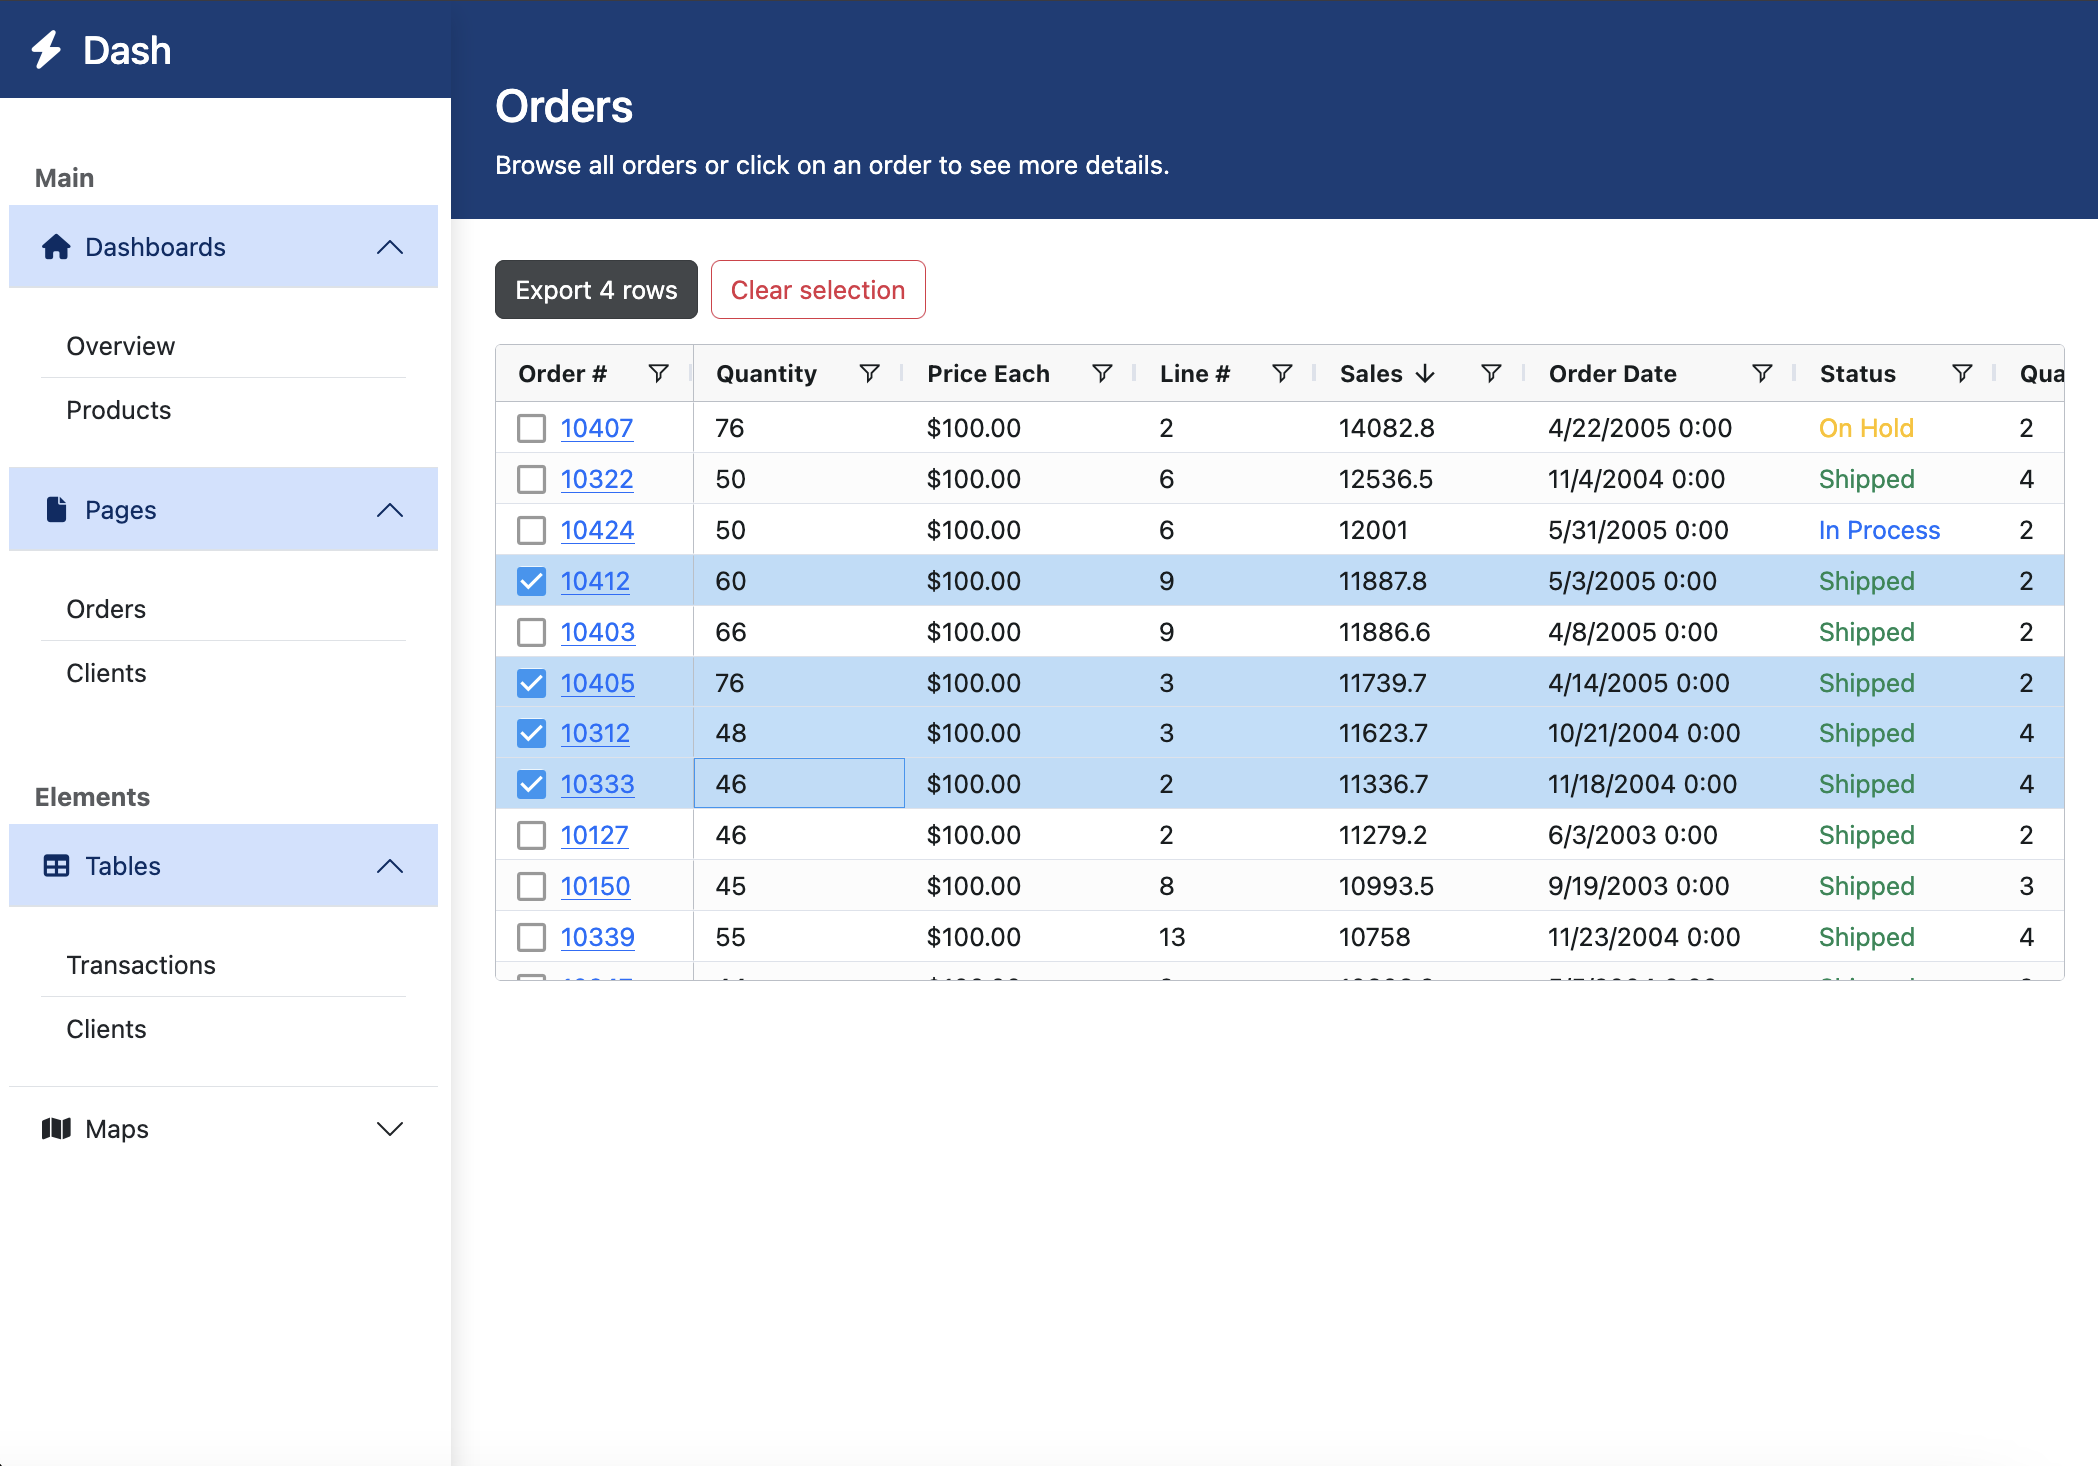Open the Order Date filter icon
This screenshot has height=1466, width=2098.
(1762, 374)
